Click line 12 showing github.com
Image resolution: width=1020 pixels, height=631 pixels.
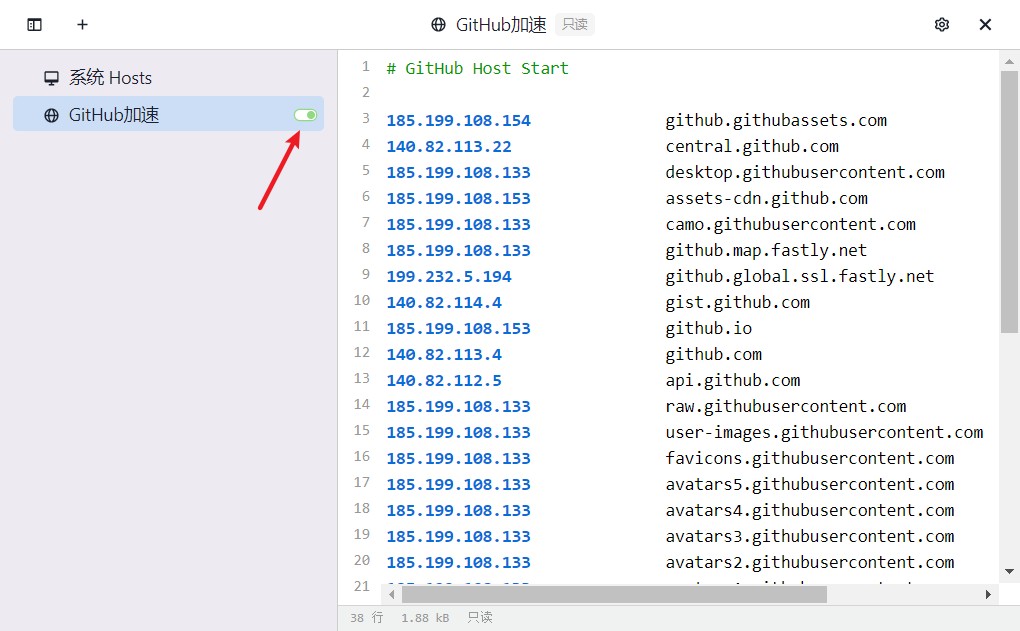[713, 354]
